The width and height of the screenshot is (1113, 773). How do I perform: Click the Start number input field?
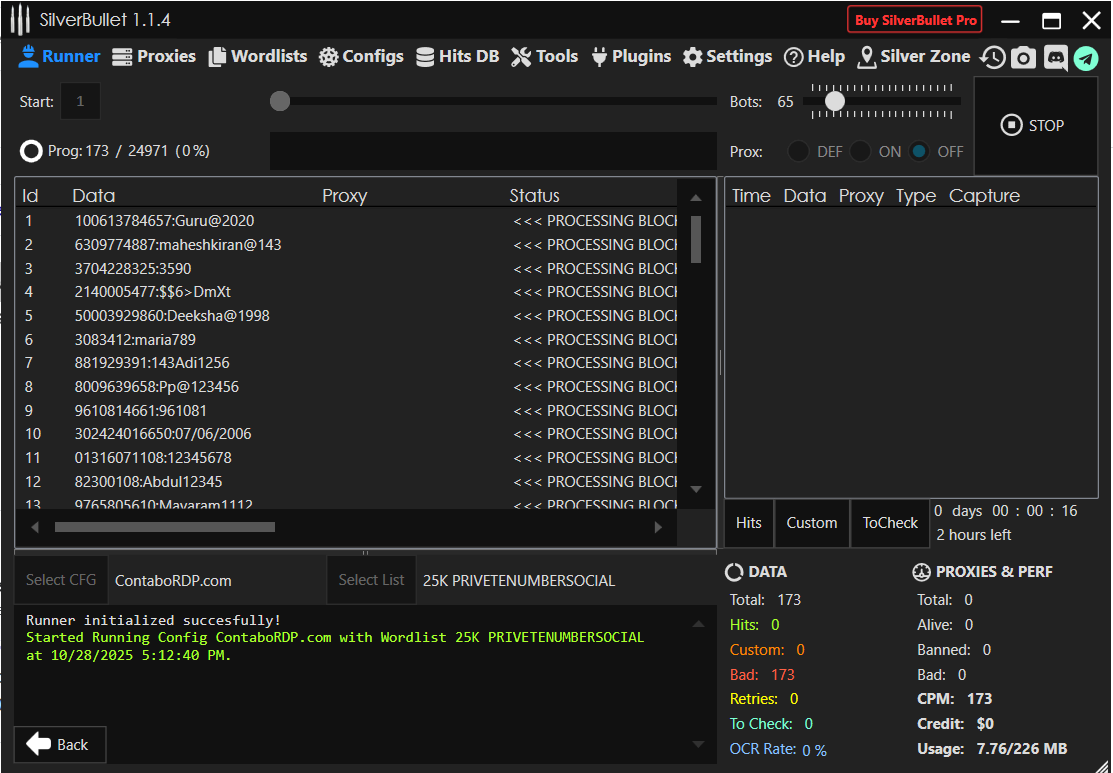[x=80, y=102]
